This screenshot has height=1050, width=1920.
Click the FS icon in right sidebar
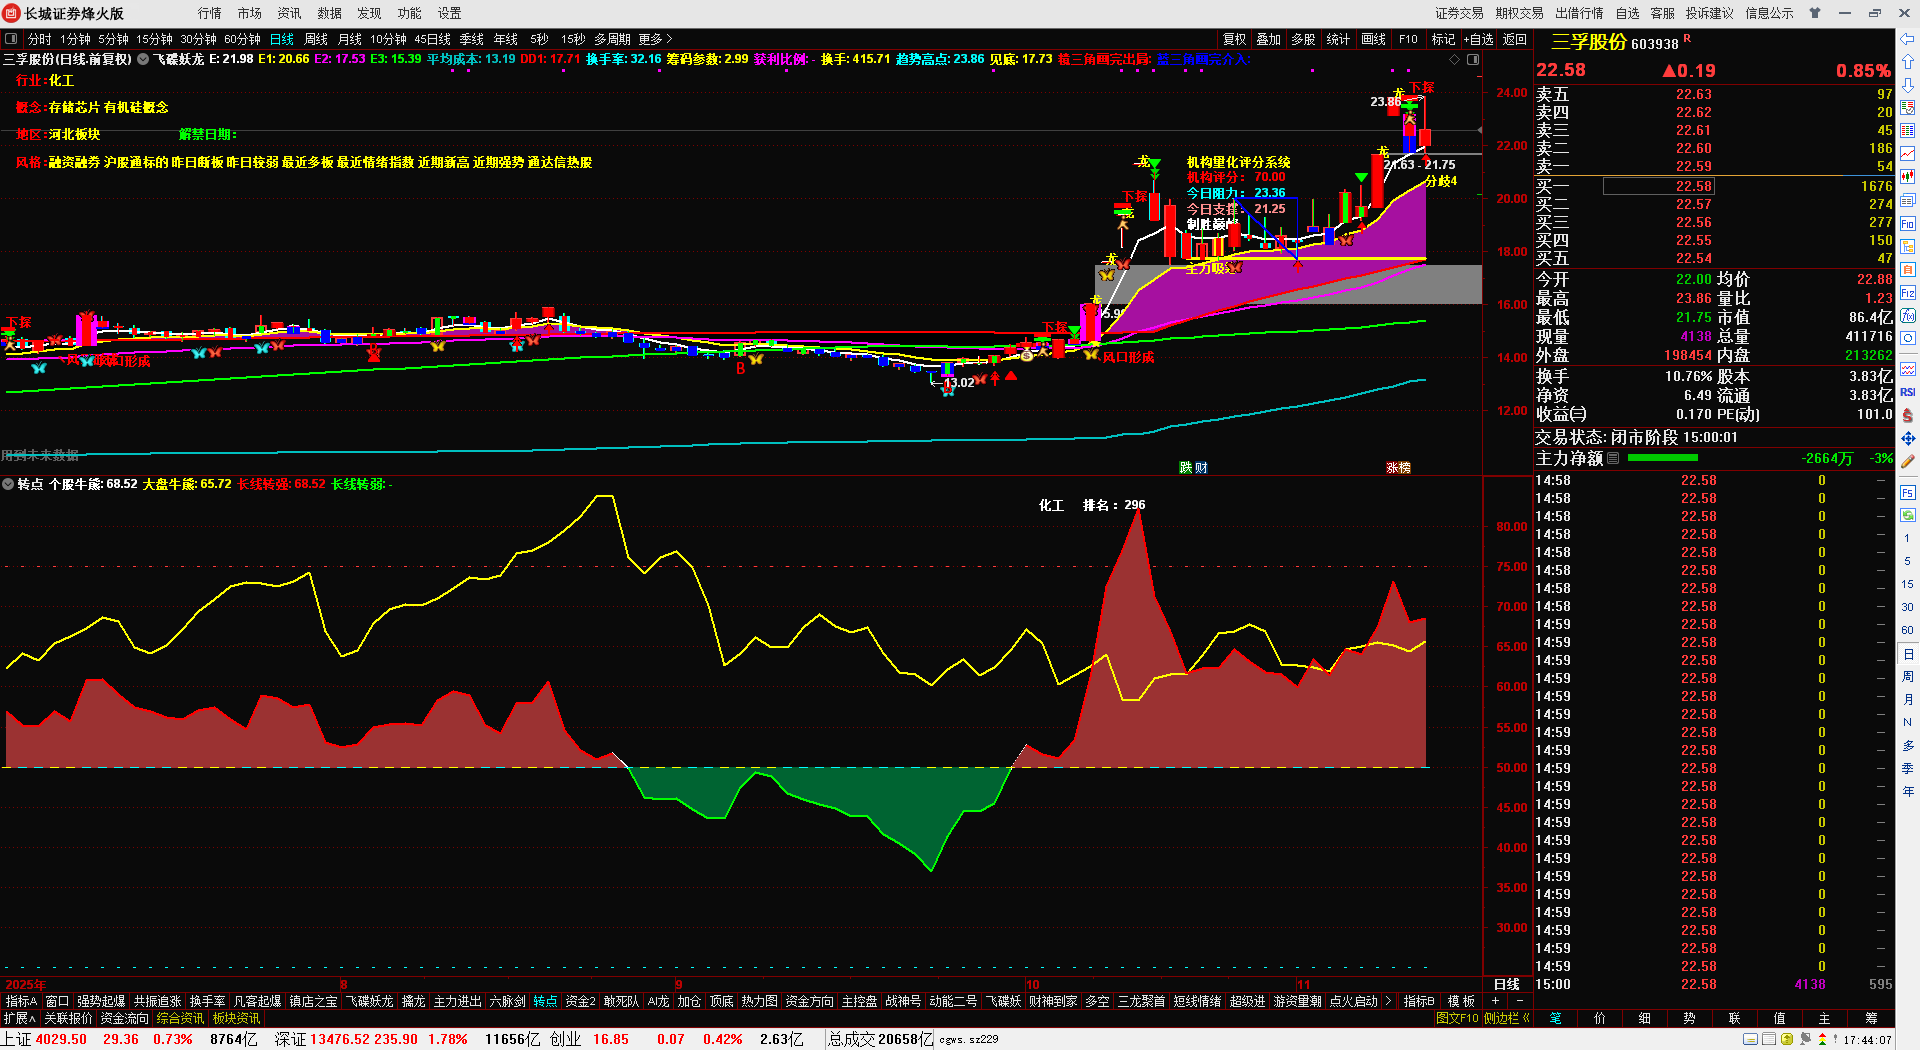coord(1908,493)
